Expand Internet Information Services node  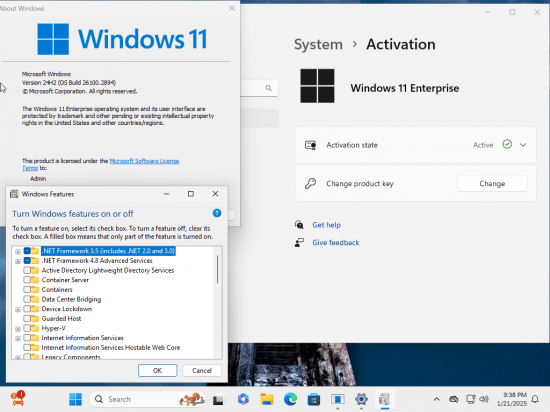click(18, 338)
